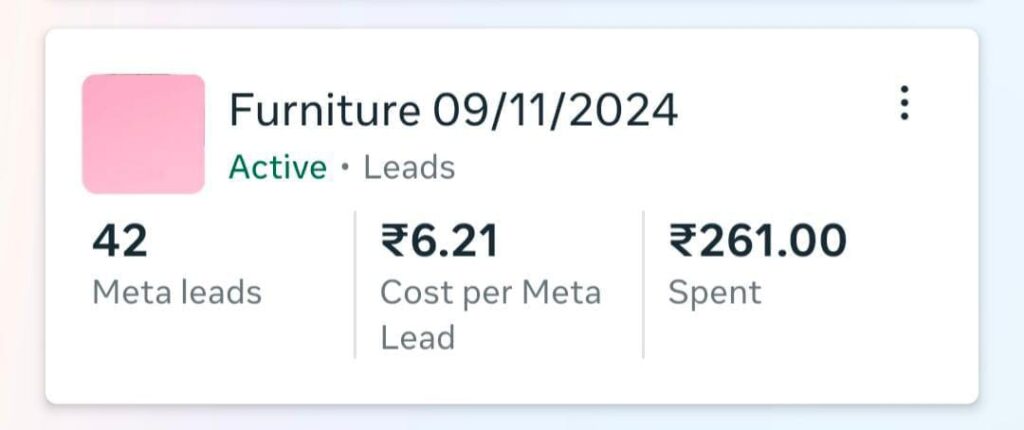1024x430 pixels.
Task: Click the dot separator between Active and Leads
Action: pos(345,168)
